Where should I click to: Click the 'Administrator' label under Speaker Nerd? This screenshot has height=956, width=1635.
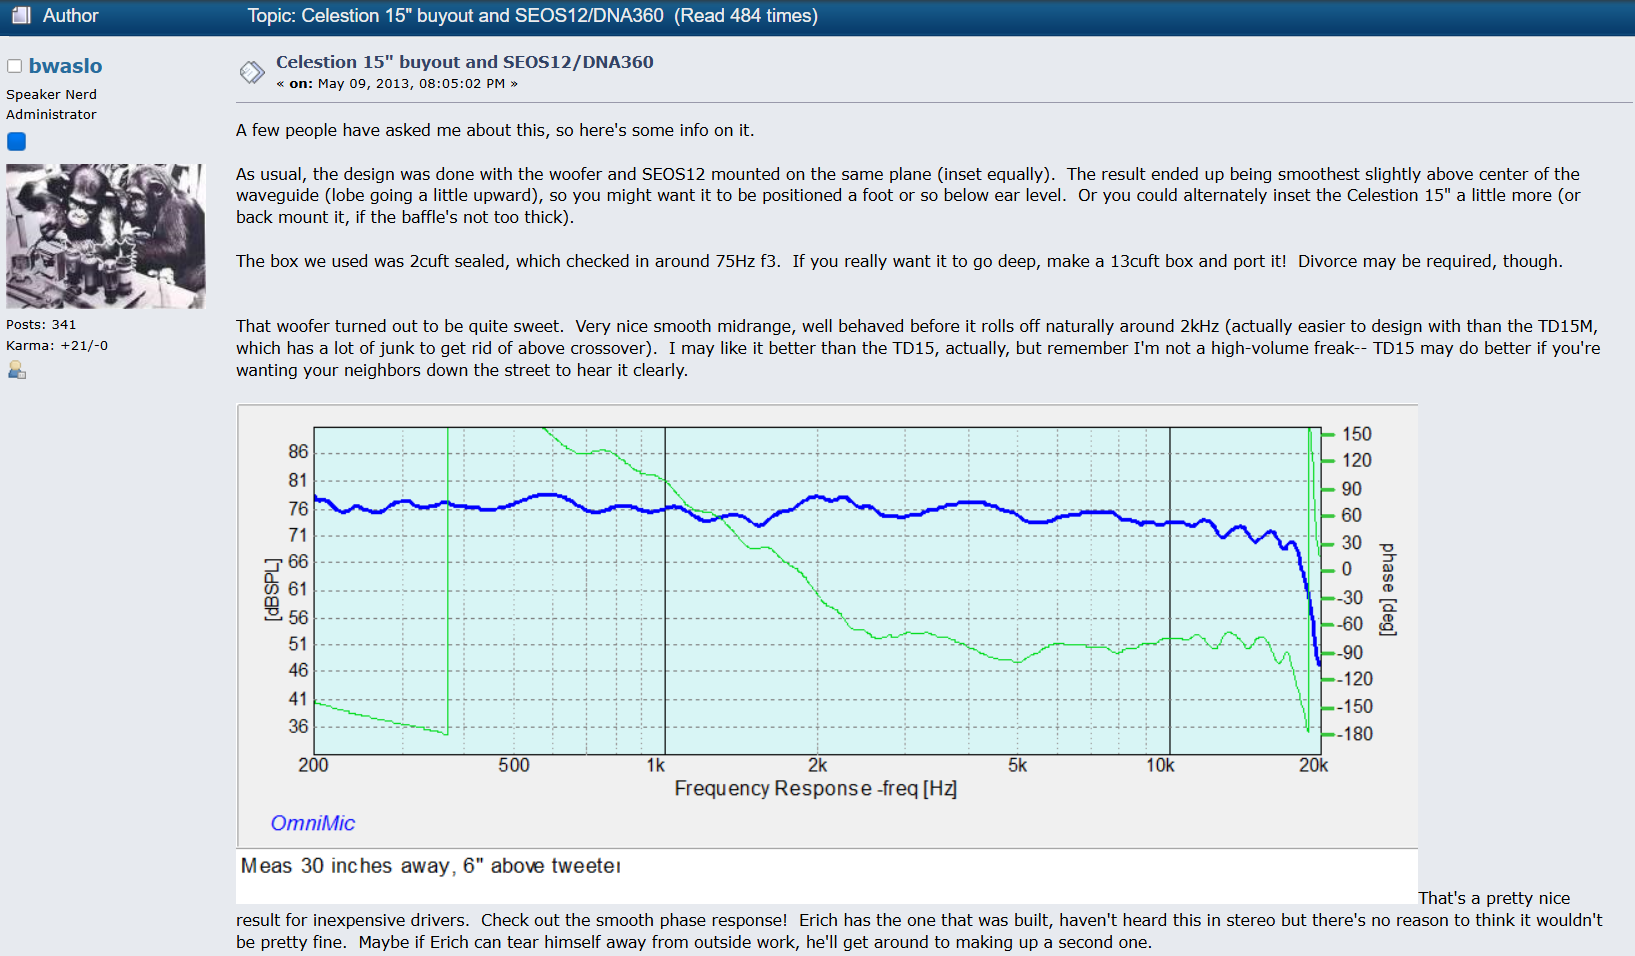[51, 115]
